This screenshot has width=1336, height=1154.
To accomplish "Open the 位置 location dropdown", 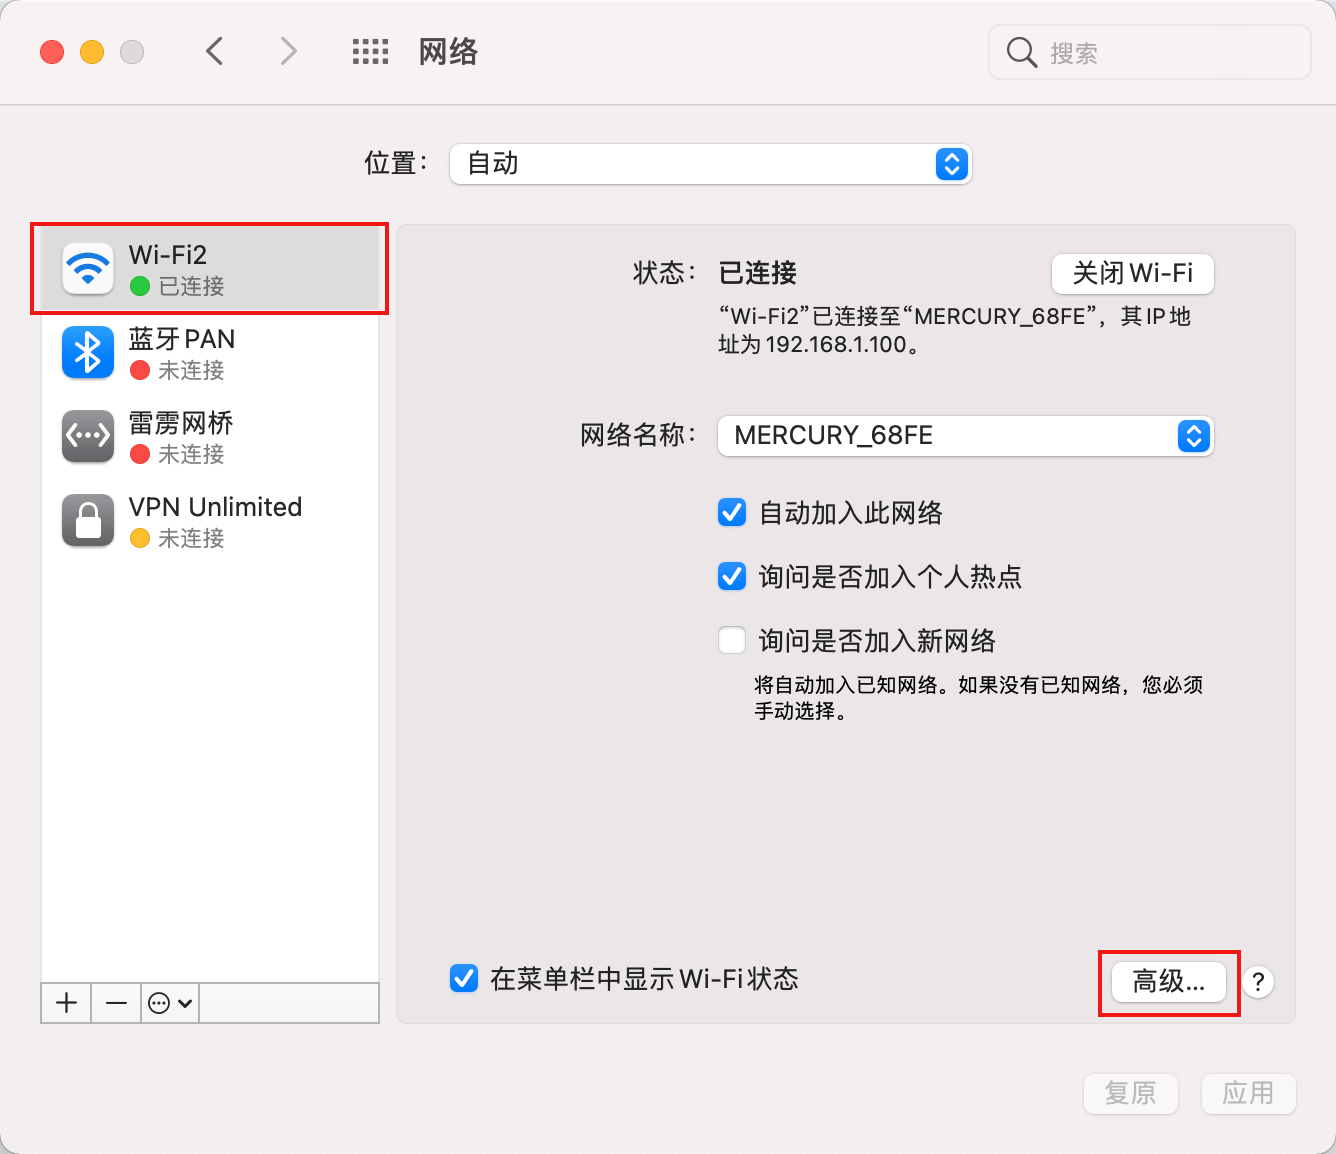I will pos(711,164).
